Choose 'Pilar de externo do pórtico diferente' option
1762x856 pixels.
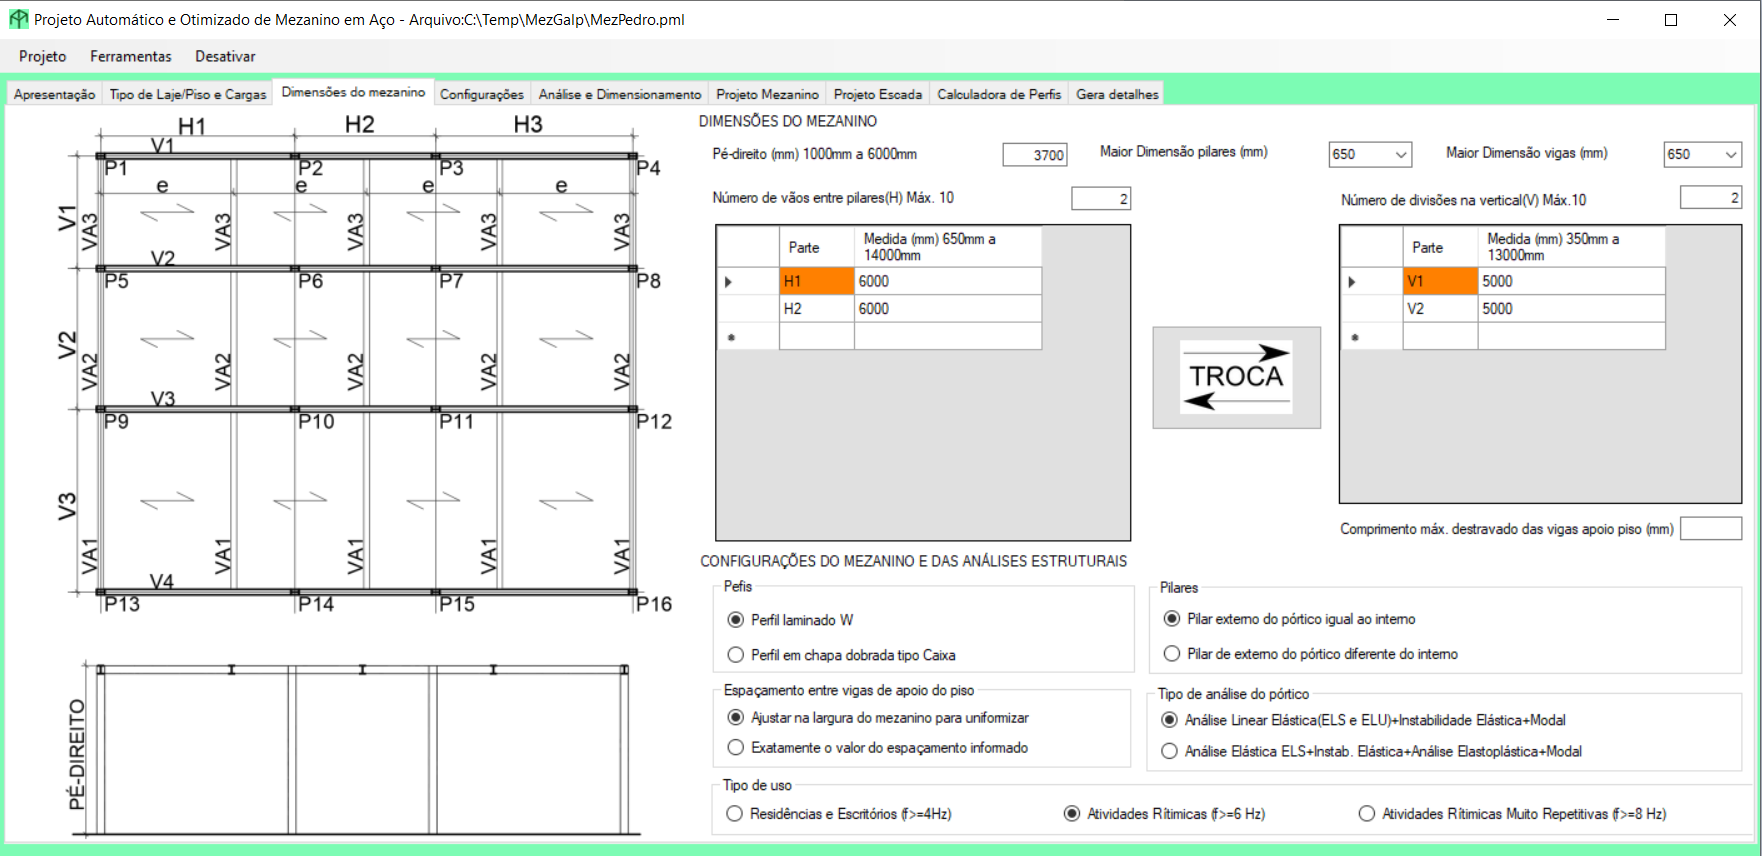[1172, 654]
